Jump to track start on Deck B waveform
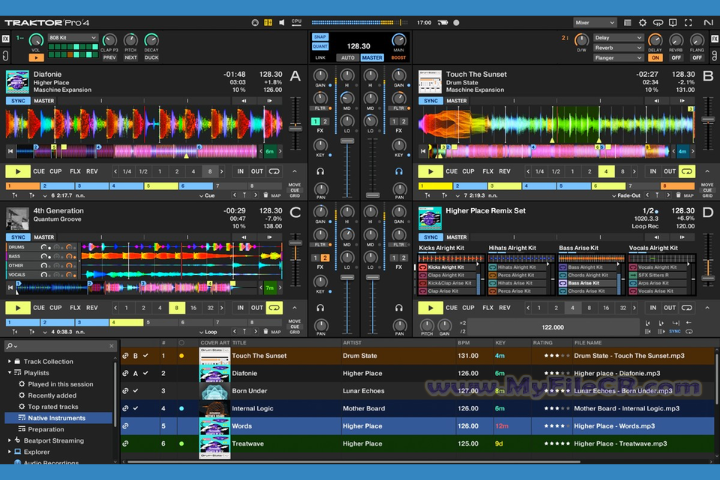This screenshot has height=480, width=720. 423,151
